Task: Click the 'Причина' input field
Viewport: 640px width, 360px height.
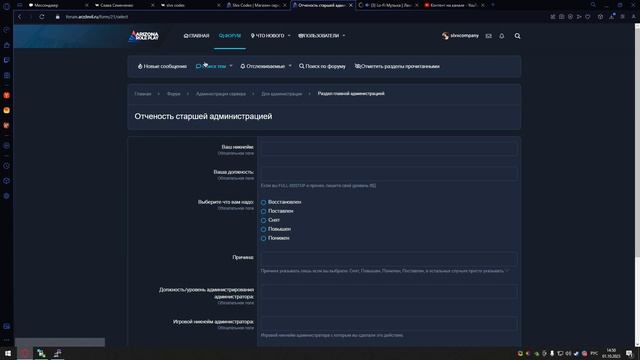Action: pyautogui.click(x=389, y=259)
